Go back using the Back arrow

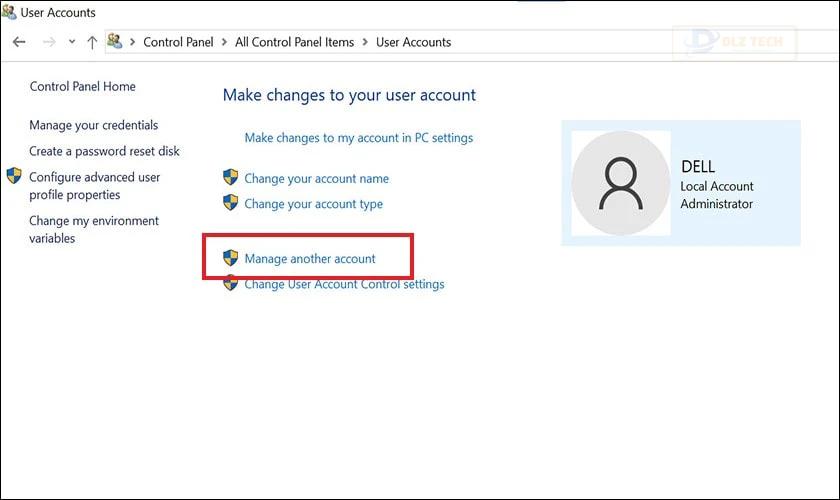click(19, 42)
